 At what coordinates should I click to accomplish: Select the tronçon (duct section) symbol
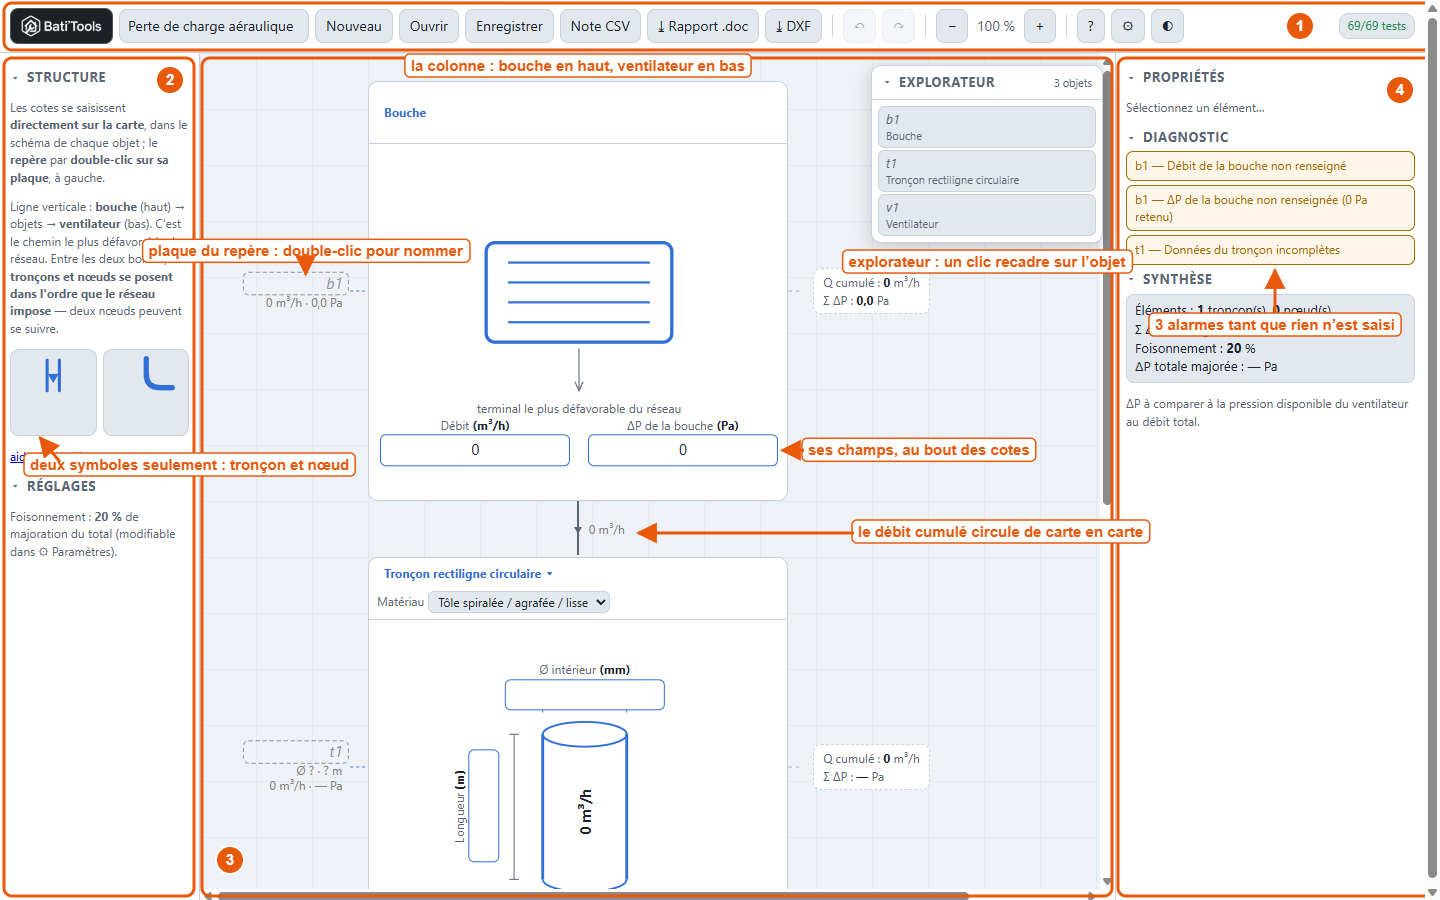tap(54, 392)
